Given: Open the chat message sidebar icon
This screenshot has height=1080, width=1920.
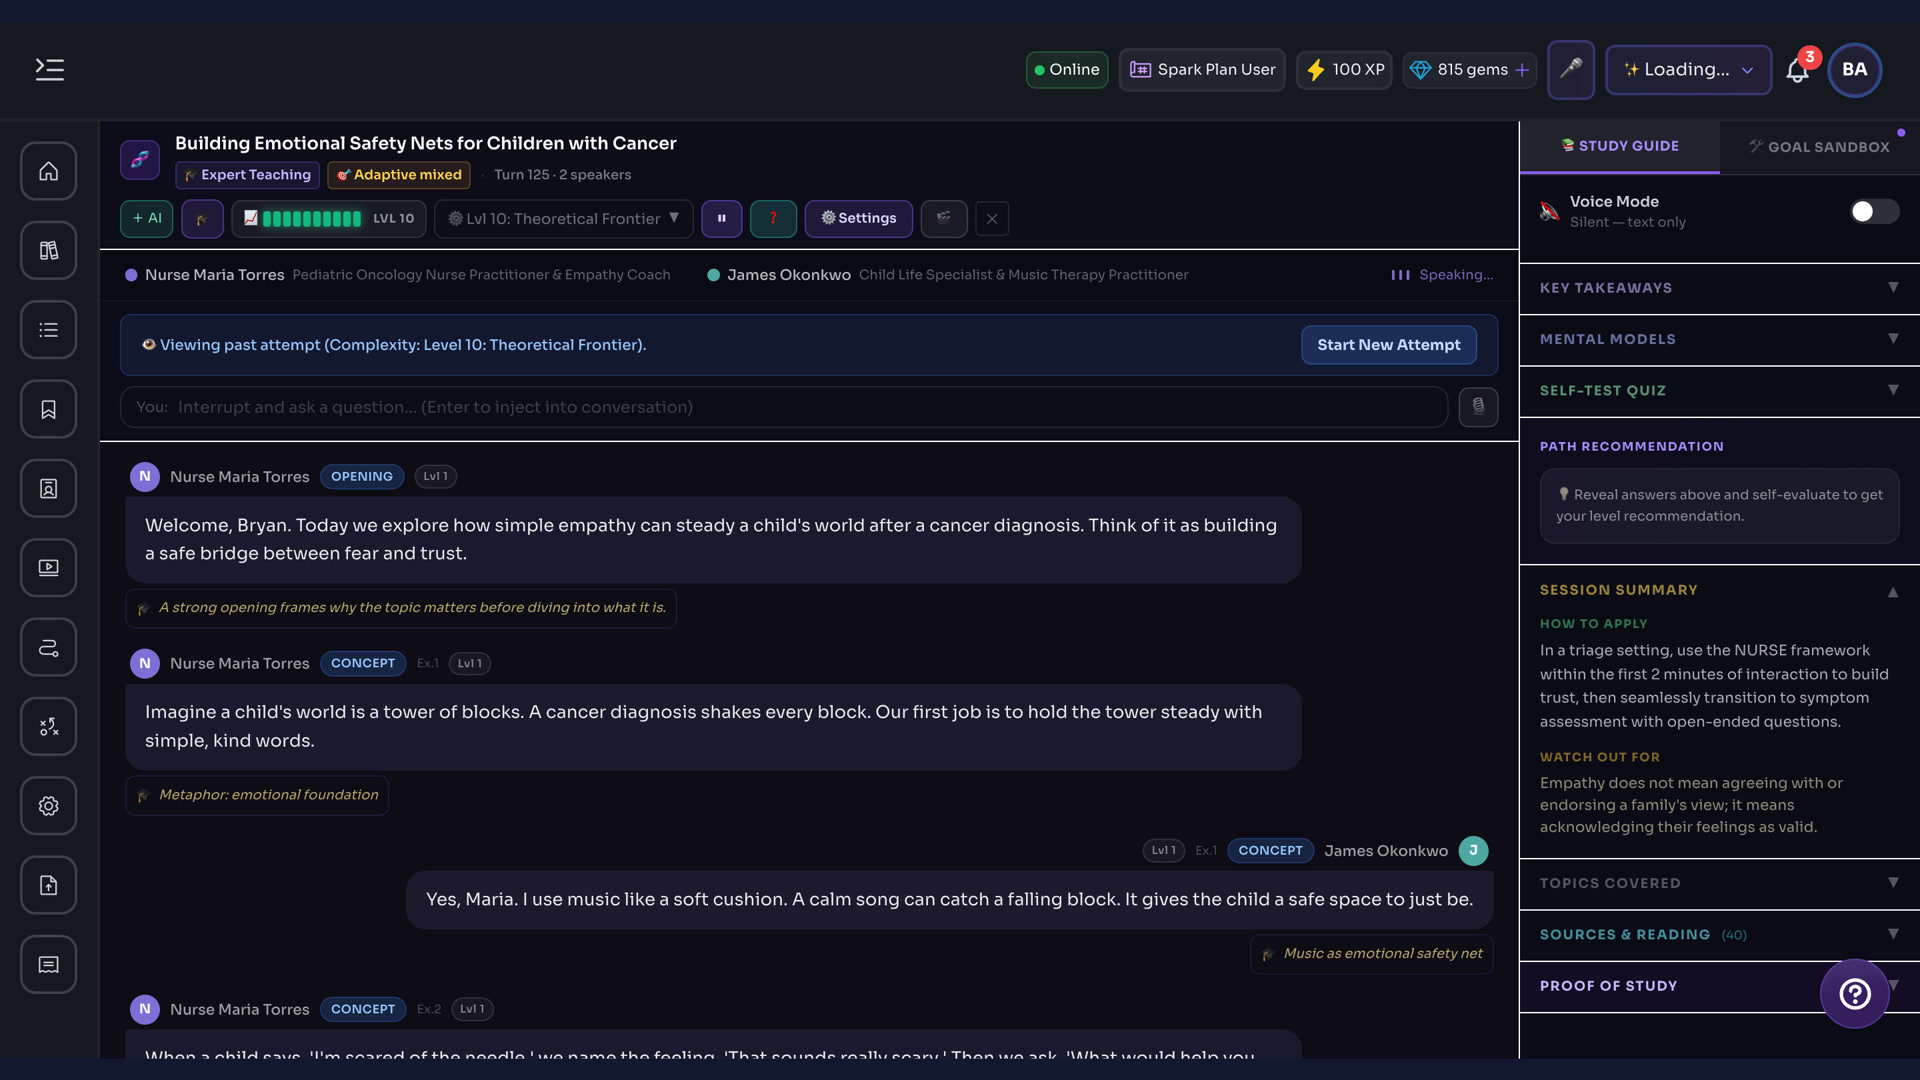Looking at the screenshot, I should pos(49,964).
